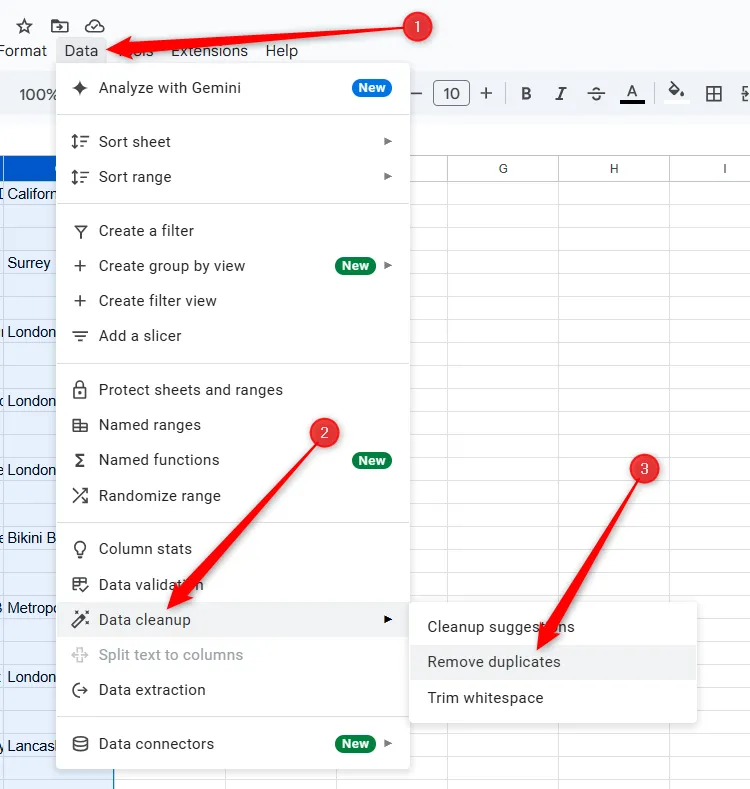Click the star icon to favorite document

(x=25, y=26)
